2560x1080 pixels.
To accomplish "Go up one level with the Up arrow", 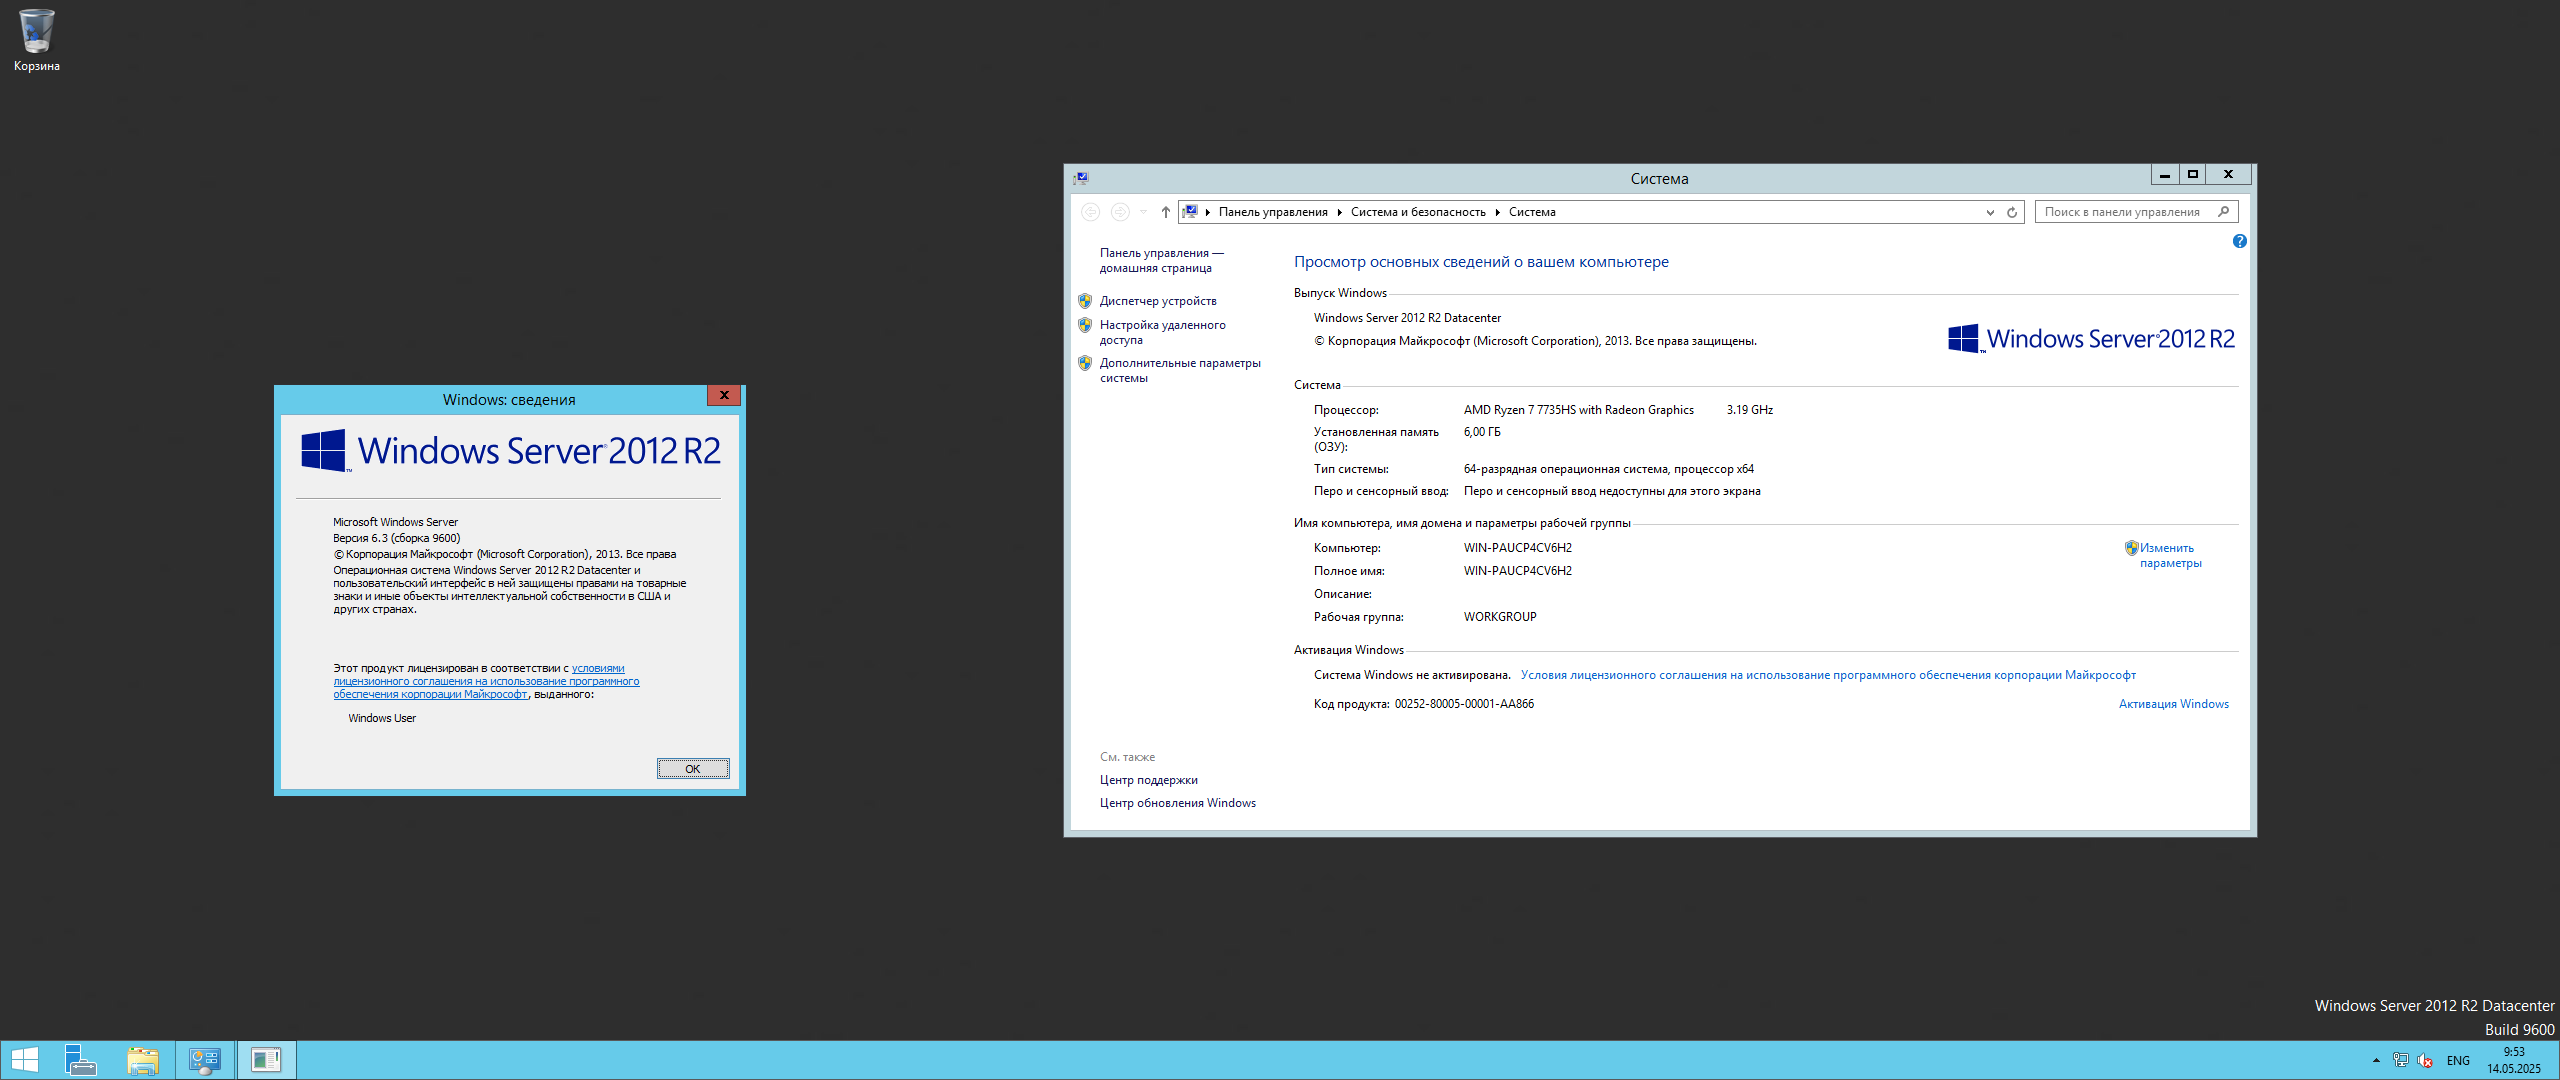I will [x=1165, y=212].
